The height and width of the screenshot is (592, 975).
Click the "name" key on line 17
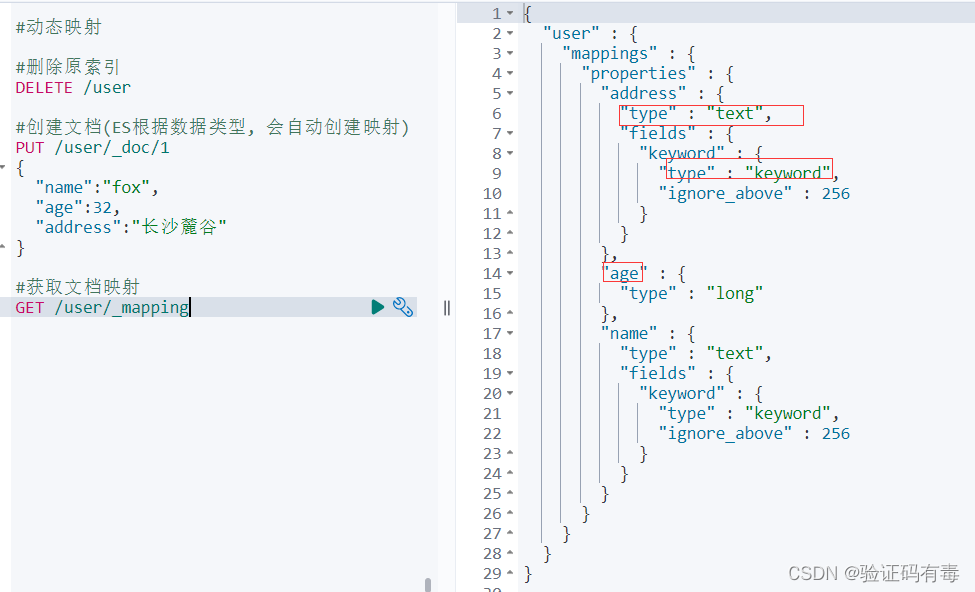coord(629,333)
